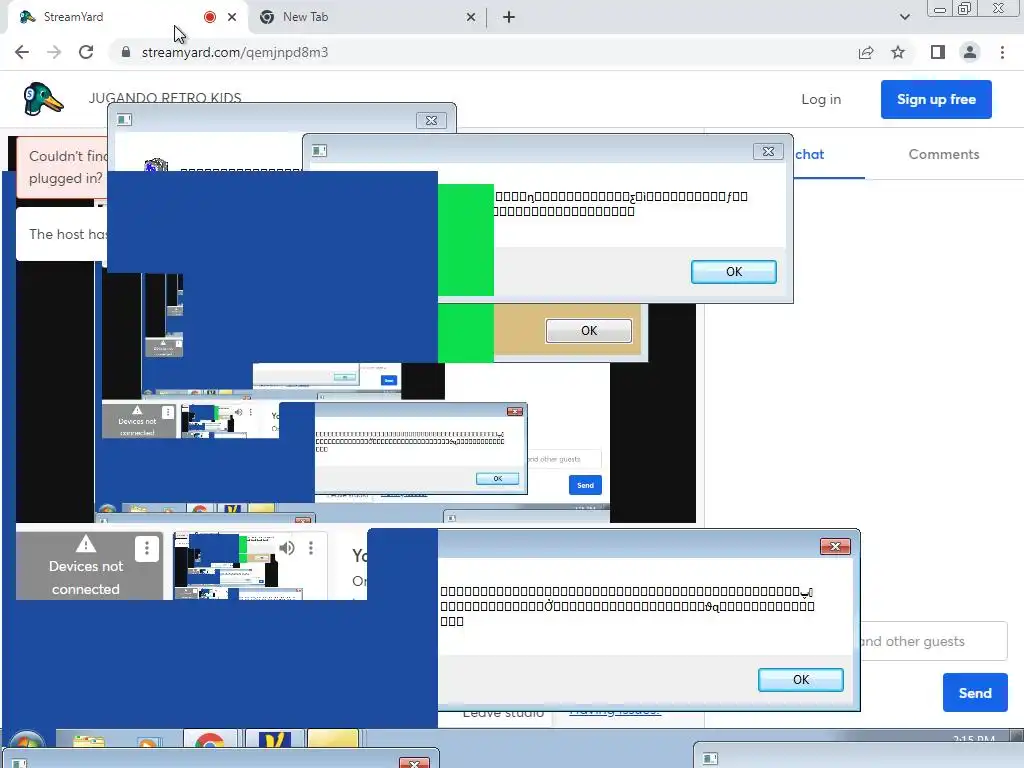
Task: Close the StreamYard tab
Action: point(232,17)
